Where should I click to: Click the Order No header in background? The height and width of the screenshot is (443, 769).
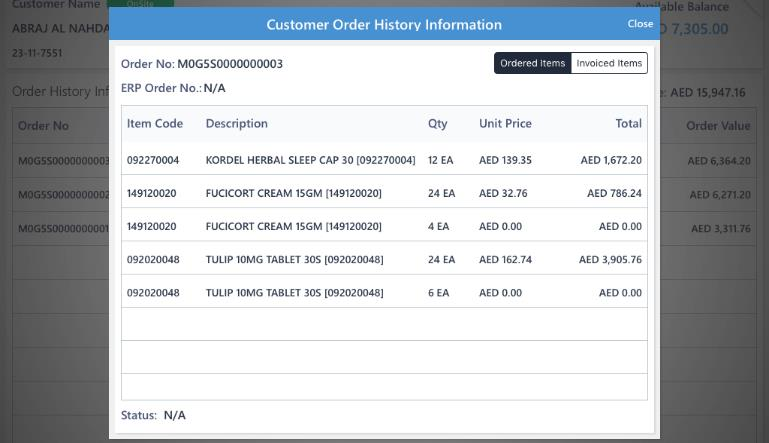click(43, 126)
